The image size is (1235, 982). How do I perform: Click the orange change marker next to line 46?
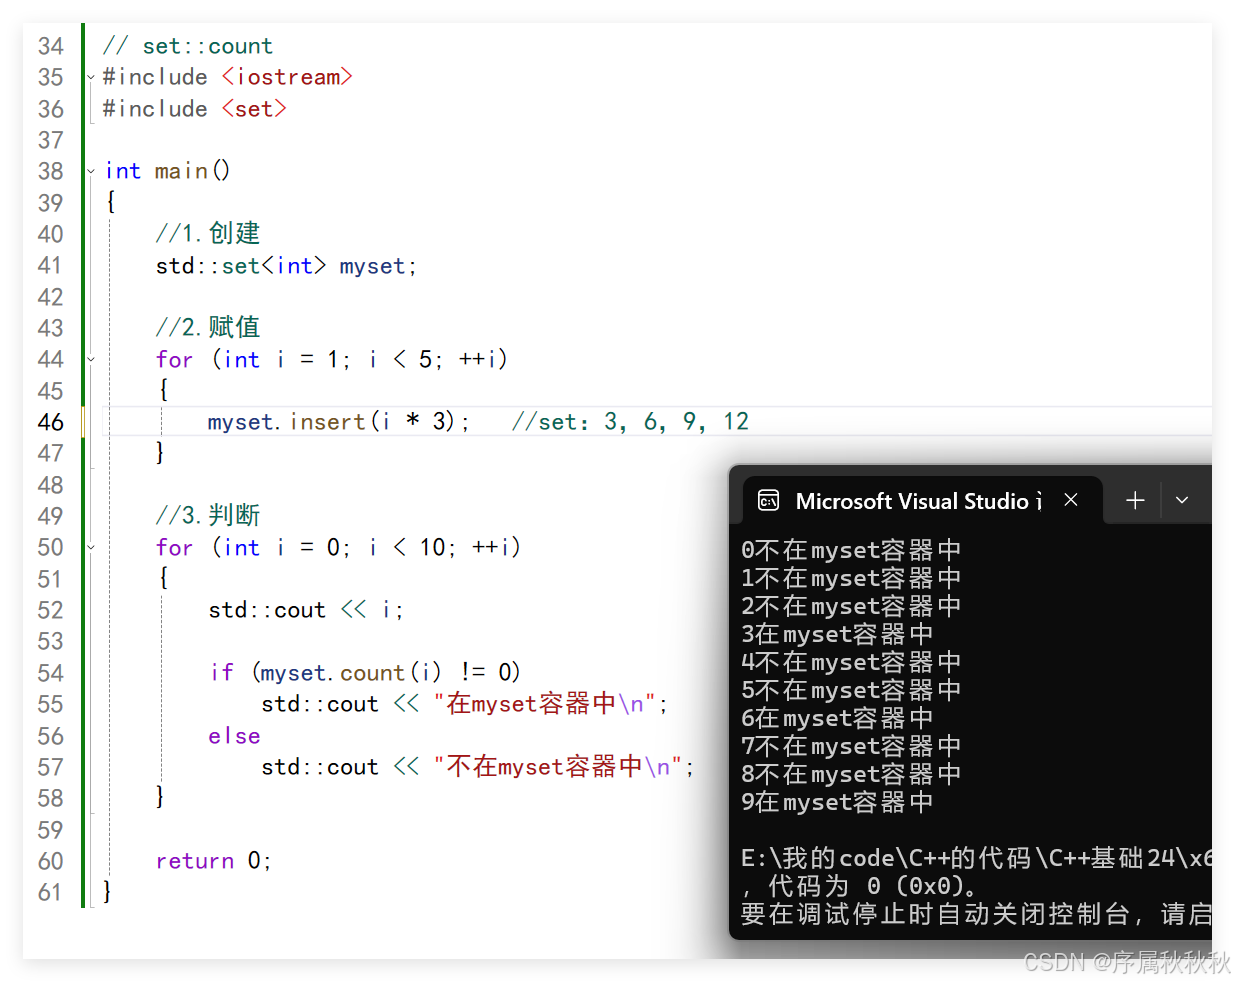click(82, 421)
